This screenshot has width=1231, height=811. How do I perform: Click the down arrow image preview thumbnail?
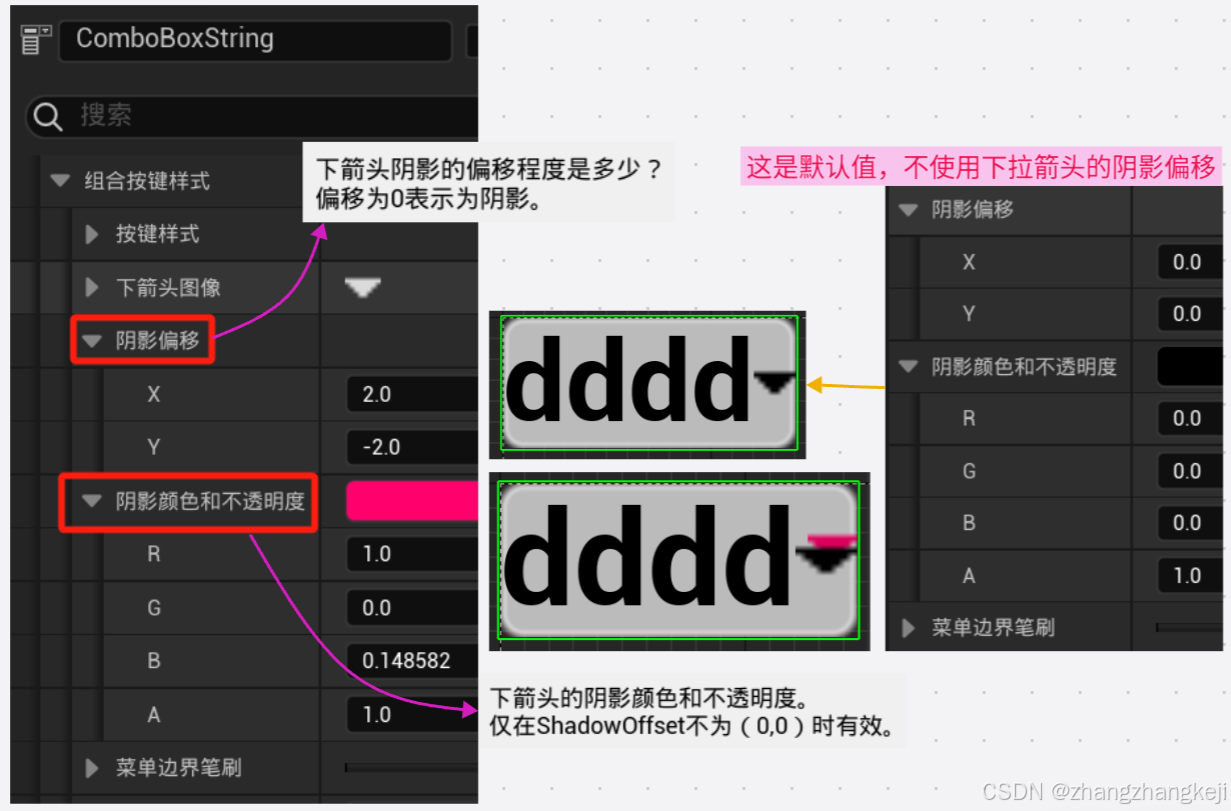[360, 287]
